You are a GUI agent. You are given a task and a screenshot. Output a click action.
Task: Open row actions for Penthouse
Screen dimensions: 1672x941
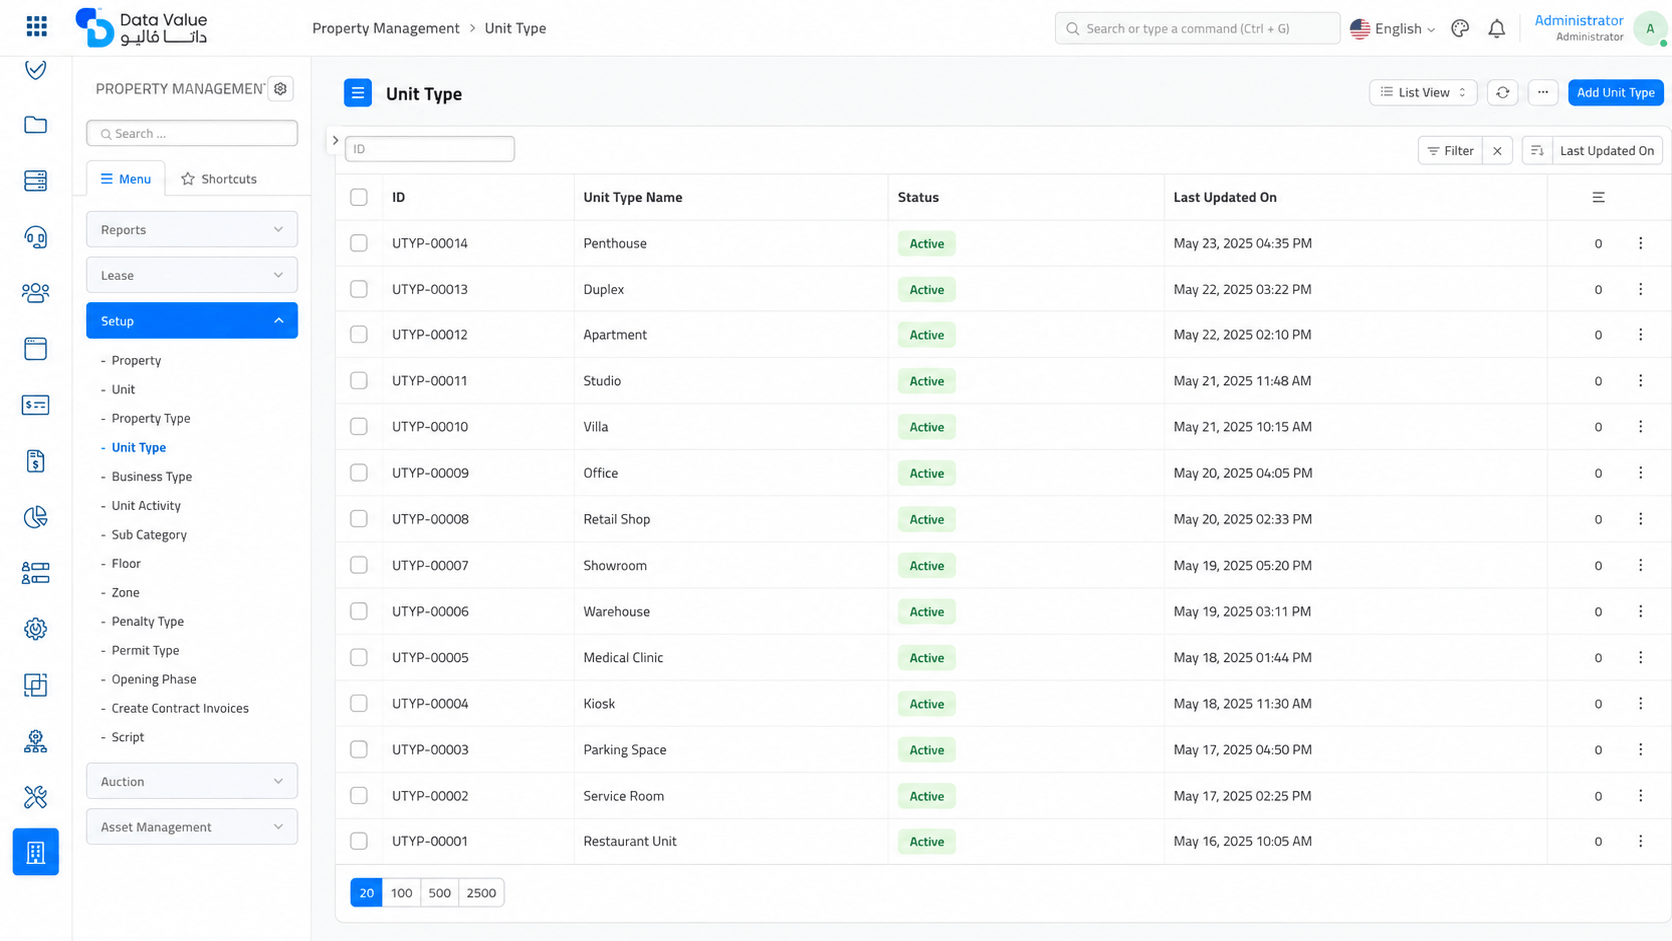click(1640, 243)
